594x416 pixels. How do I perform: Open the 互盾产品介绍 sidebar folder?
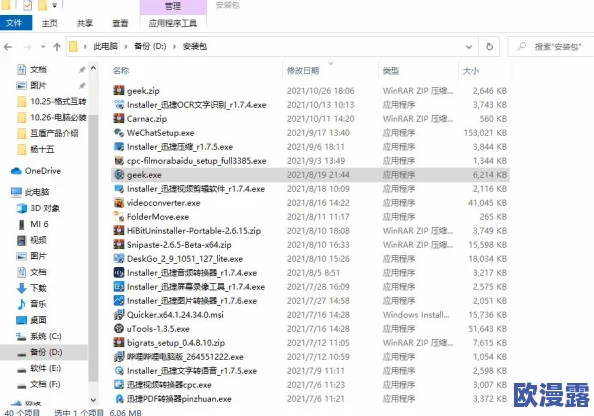[x=48, y=133]
